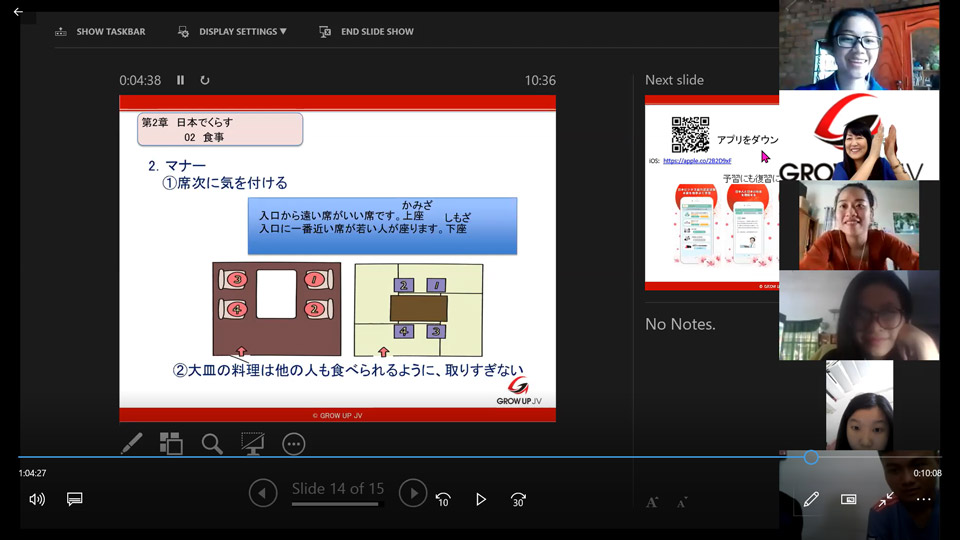
Task: Toggle black out slide show
Action: pos(252,443)
